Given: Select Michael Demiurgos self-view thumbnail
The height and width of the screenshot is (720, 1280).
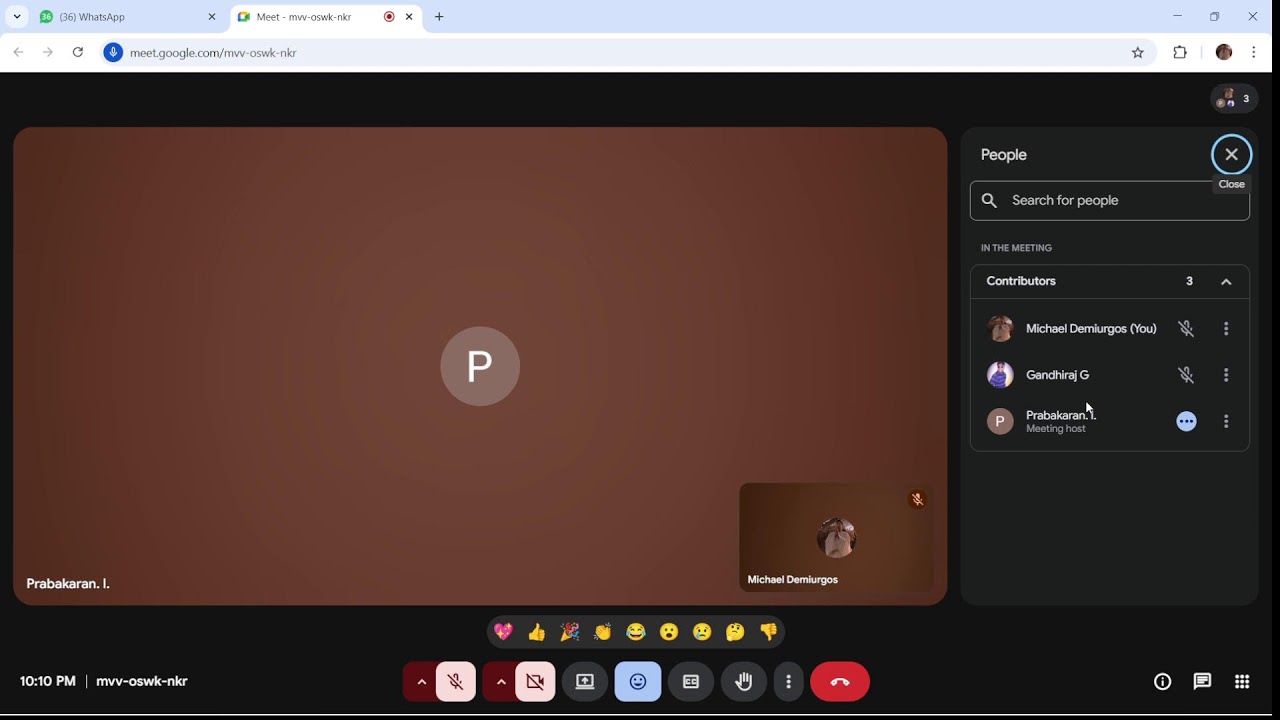Looking at the screenshot, I should click(836, 538).
